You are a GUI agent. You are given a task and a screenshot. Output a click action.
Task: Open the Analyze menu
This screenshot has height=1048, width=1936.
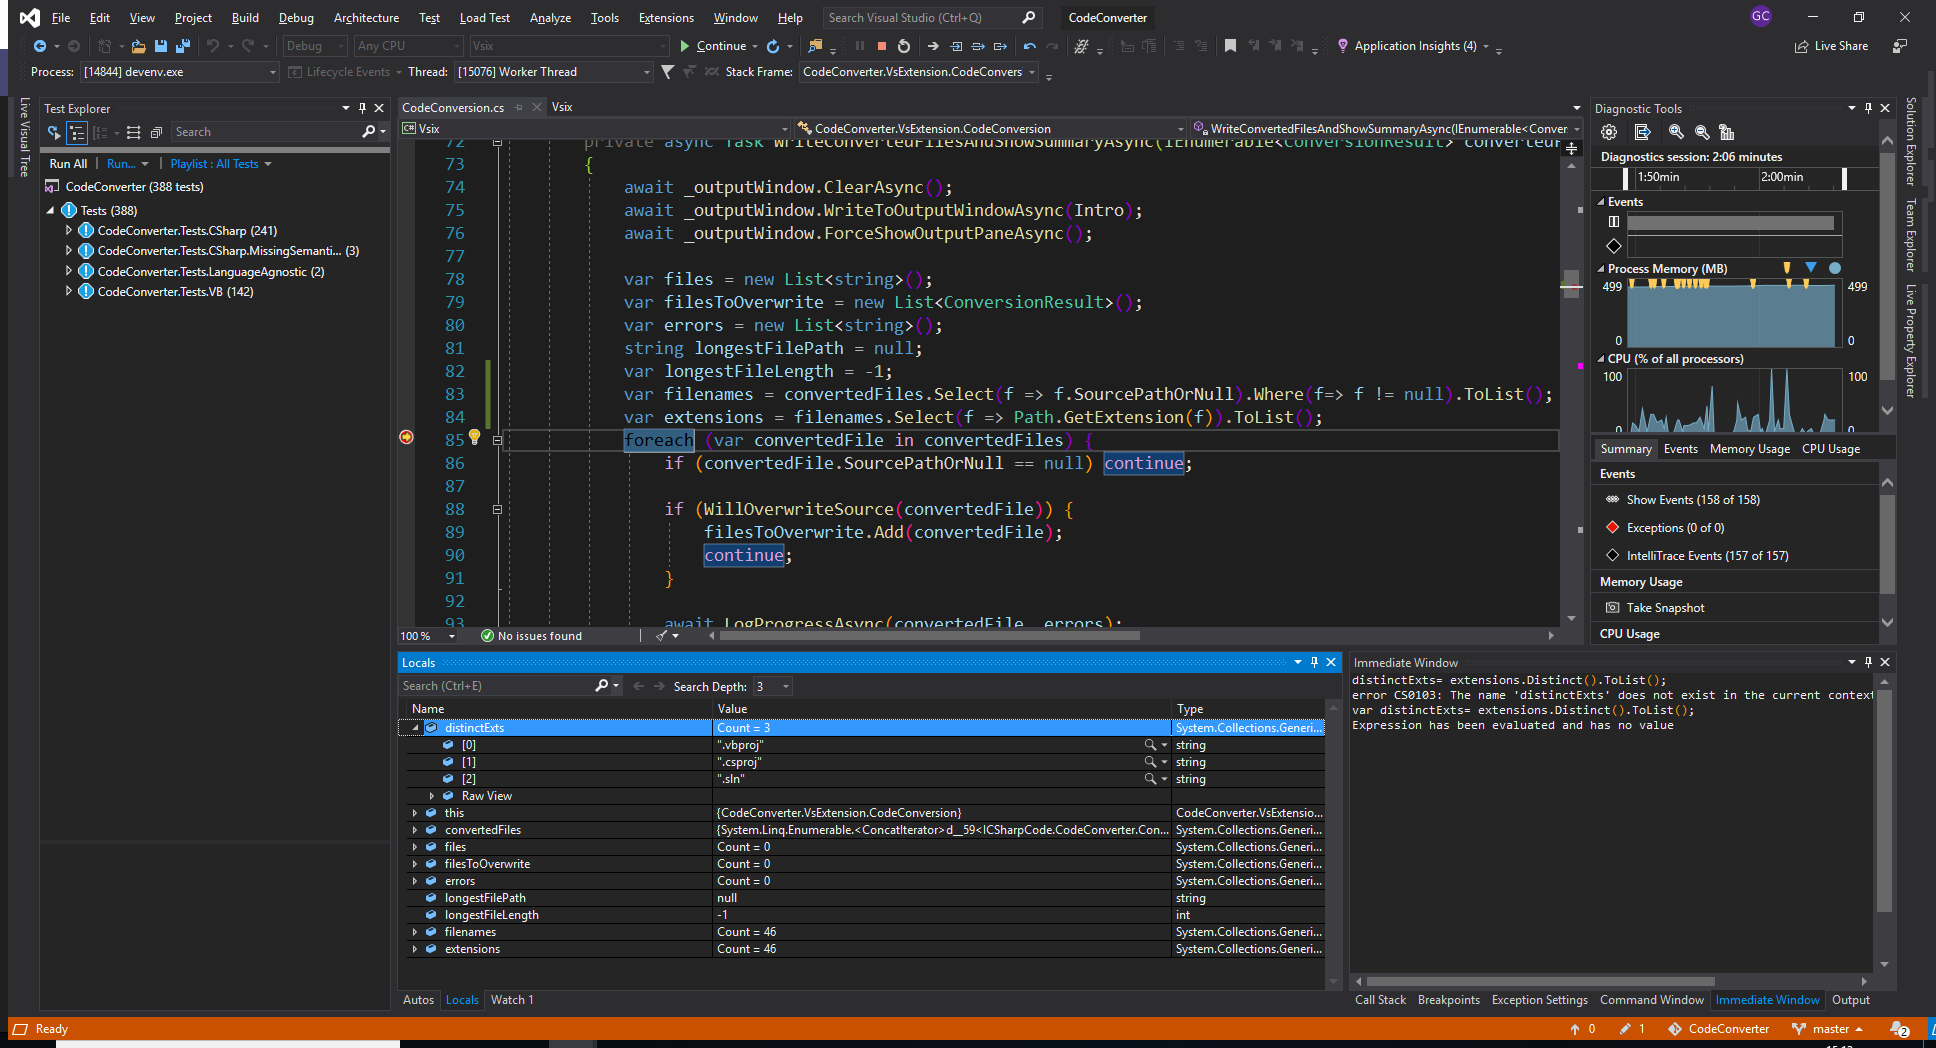[550, 17]
